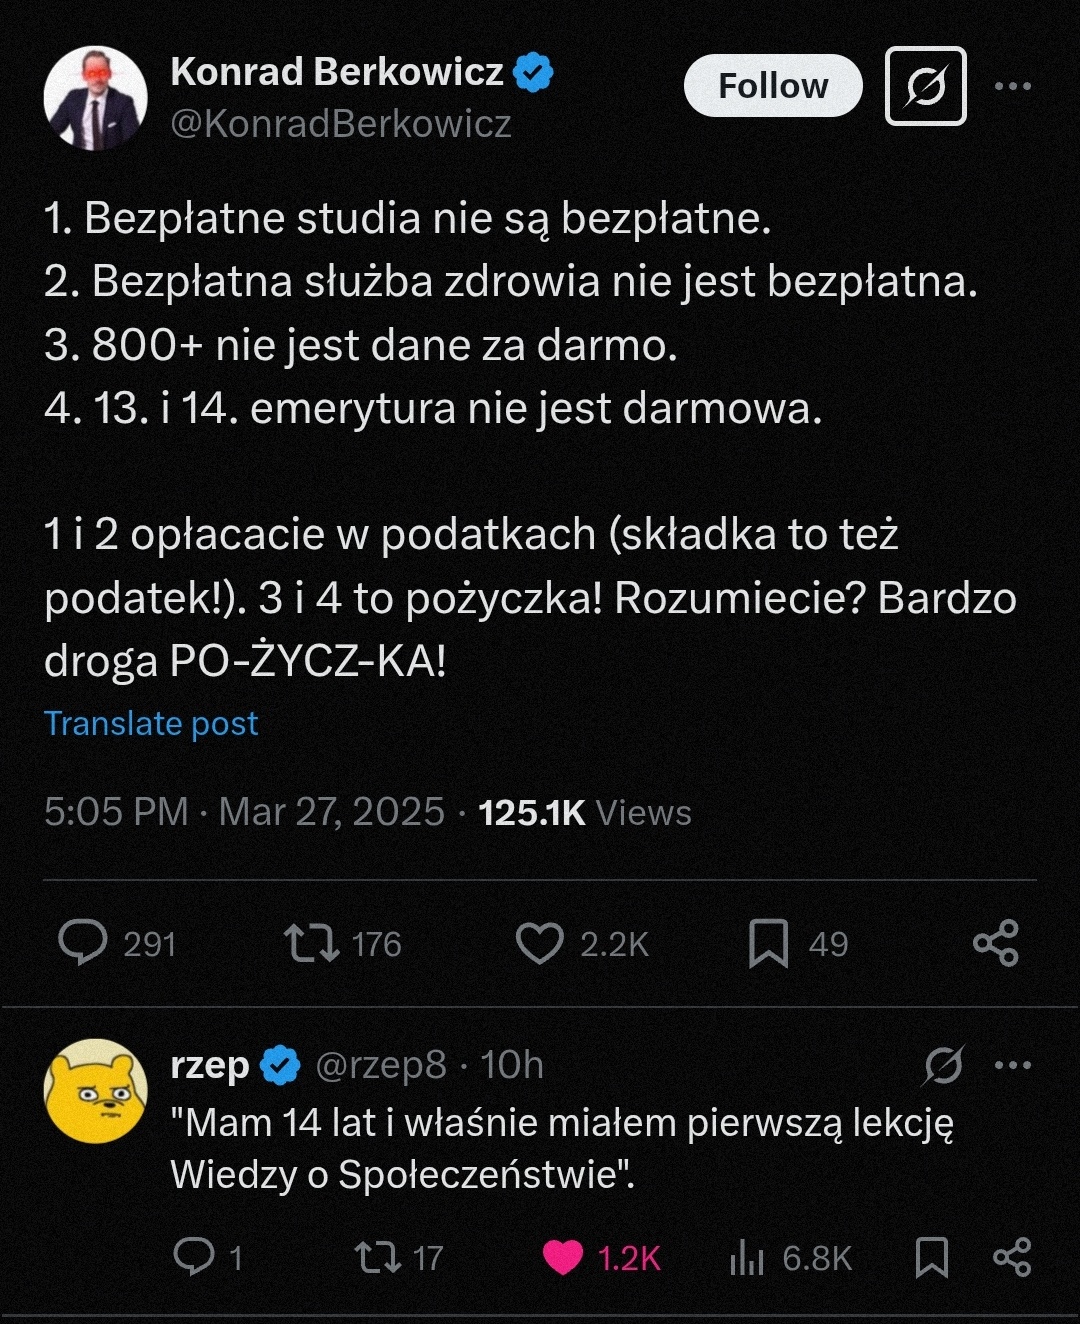Reply to the main post
Image resolution: width=1080 pixels, height=1324 pixels.
(83, 943)
